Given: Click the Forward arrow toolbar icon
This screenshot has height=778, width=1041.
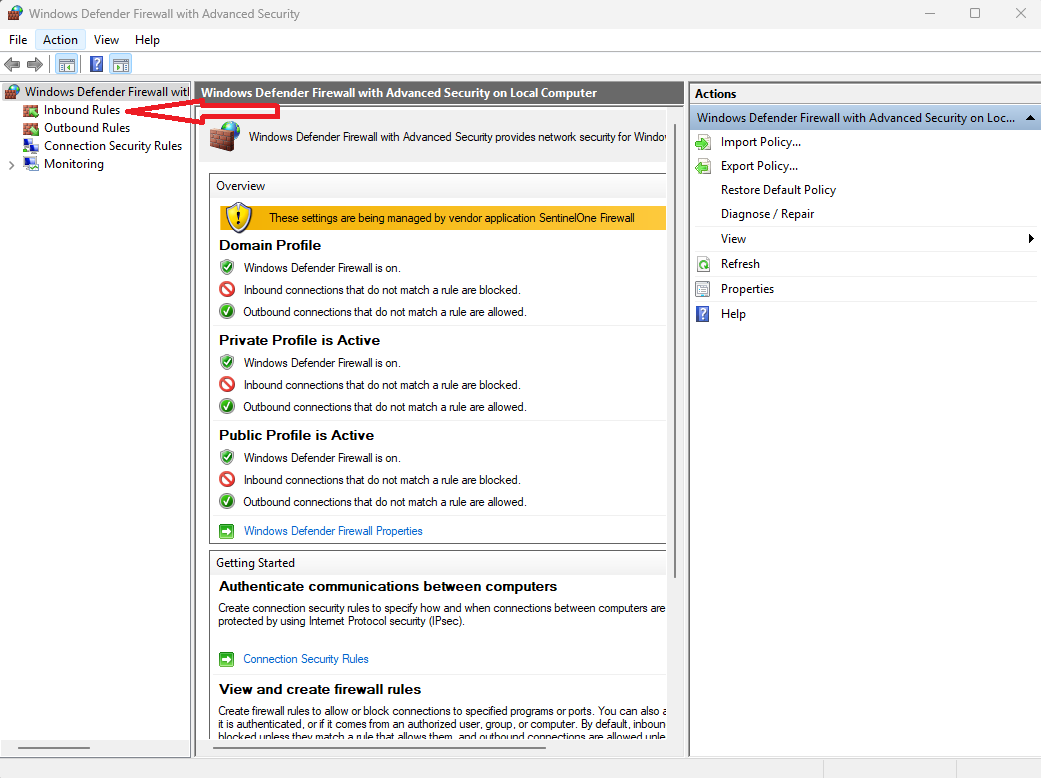Looking at the screenshot, I should coord(35,65).
